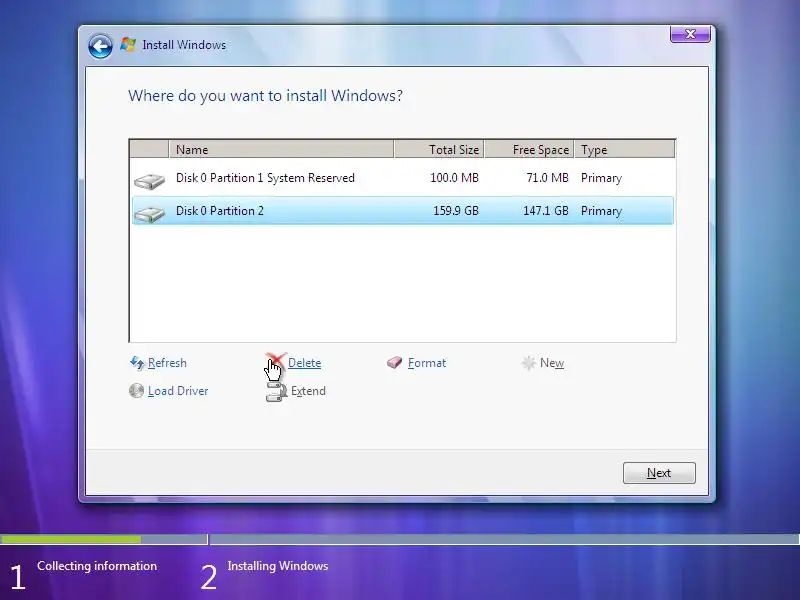This screenshot has height=600, width=800.
Task: Click drive icon for Disk 0 Partition 2
Action: pos(149,213)
